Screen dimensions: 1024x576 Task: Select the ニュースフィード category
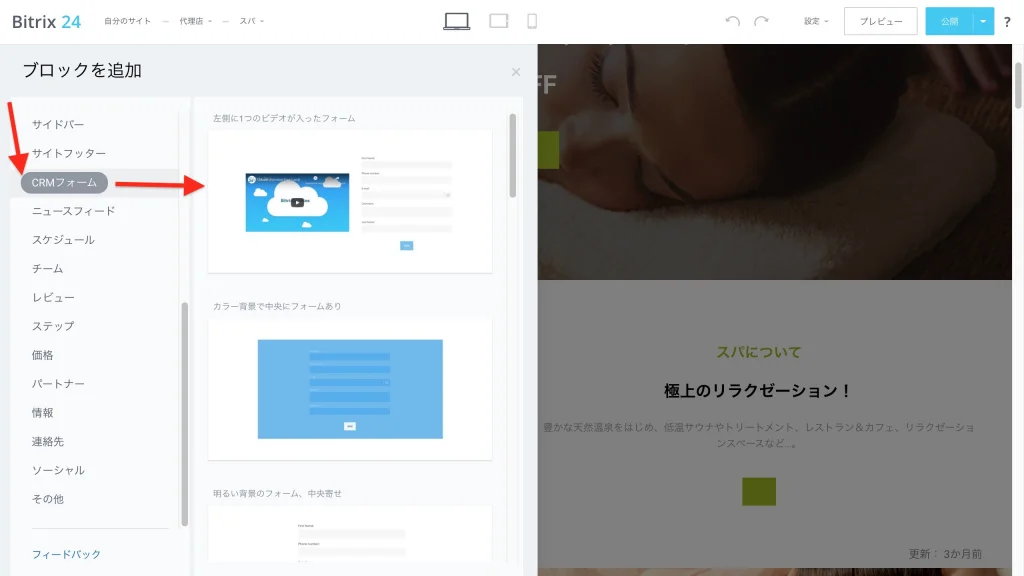click(73, 211)
